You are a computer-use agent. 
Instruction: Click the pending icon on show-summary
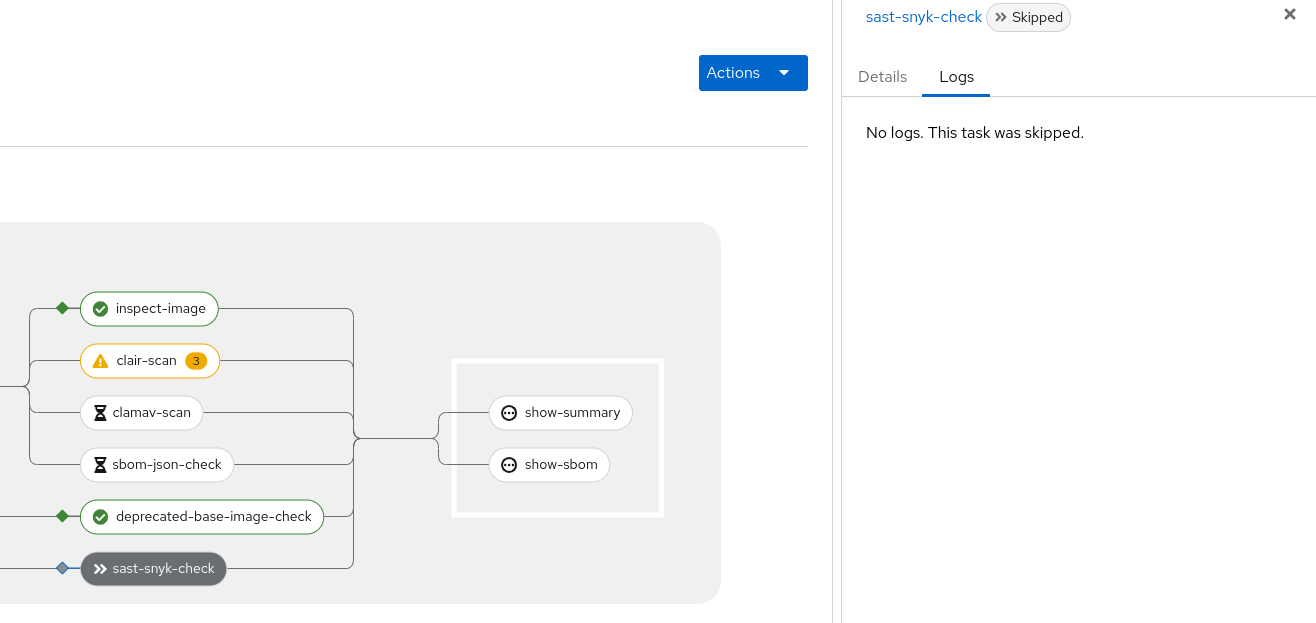point(509,413)
